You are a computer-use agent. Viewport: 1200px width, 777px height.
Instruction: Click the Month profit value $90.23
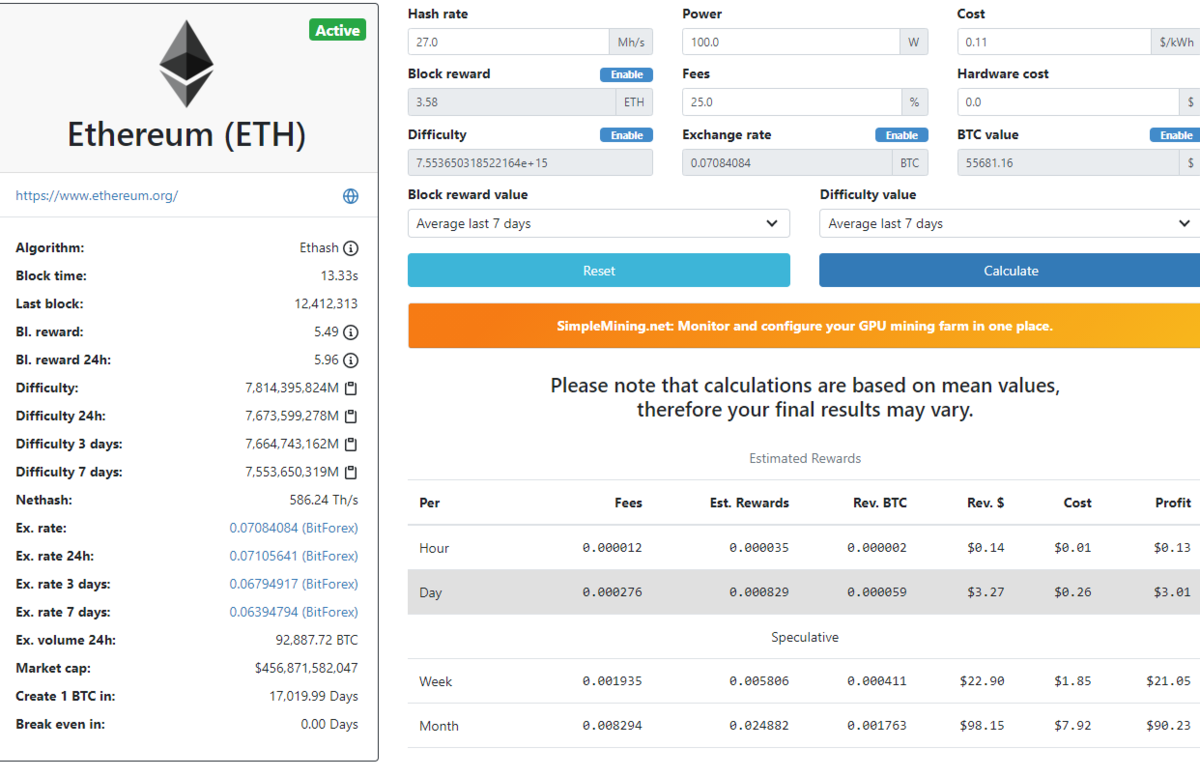point(1169,726)
